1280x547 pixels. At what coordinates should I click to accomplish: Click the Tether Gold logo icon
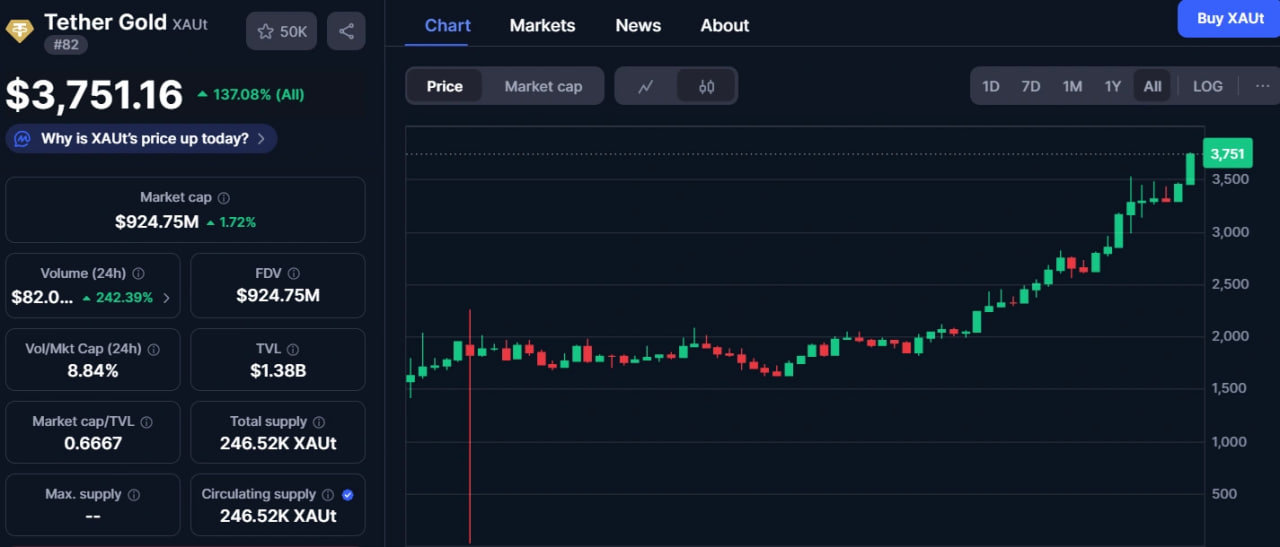tap(20, 31)
